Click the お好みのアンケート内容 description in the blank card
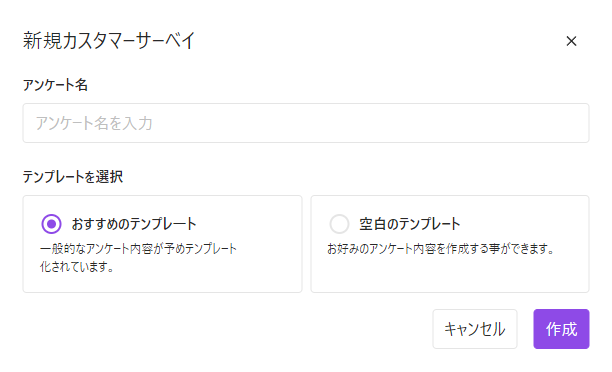612x372 pixels. [441, 249]
